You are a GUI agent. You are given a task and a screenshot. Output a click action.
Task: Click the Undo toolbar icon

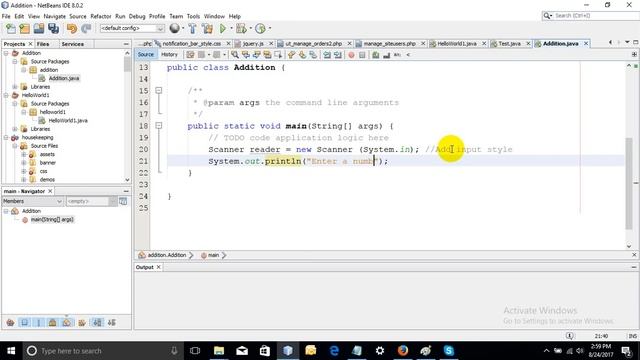point(72,29)
